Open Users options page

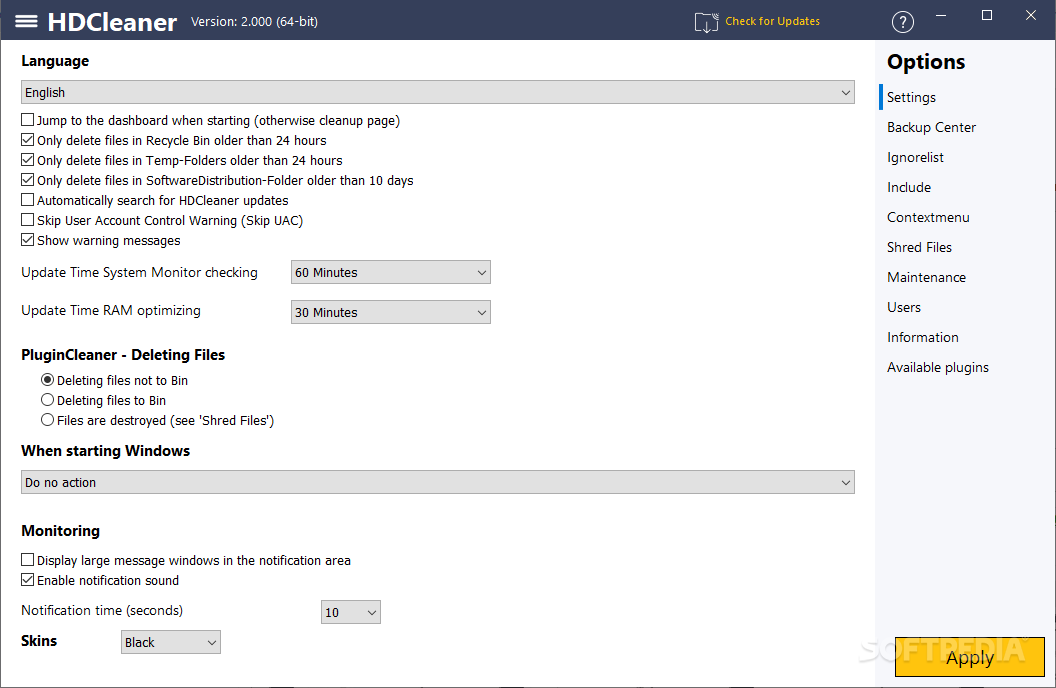pos(903,308)
